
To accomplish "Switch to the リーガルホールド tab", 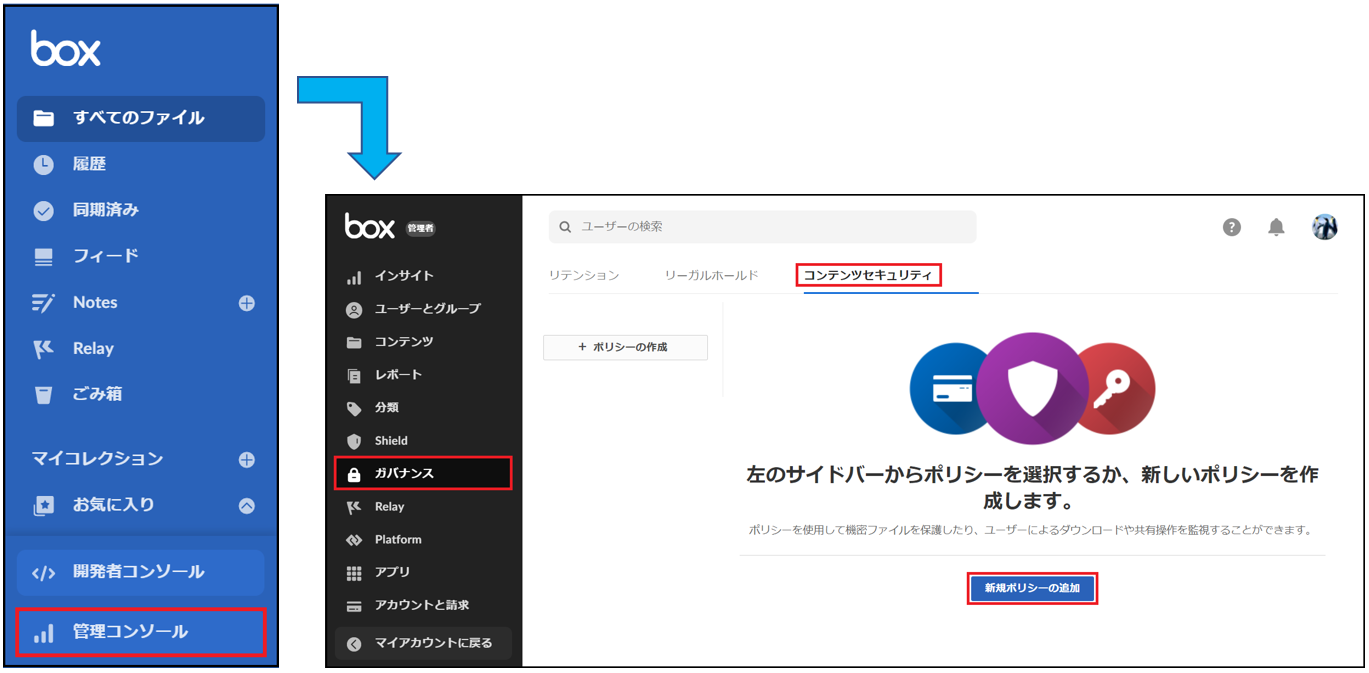I will 712,275.
